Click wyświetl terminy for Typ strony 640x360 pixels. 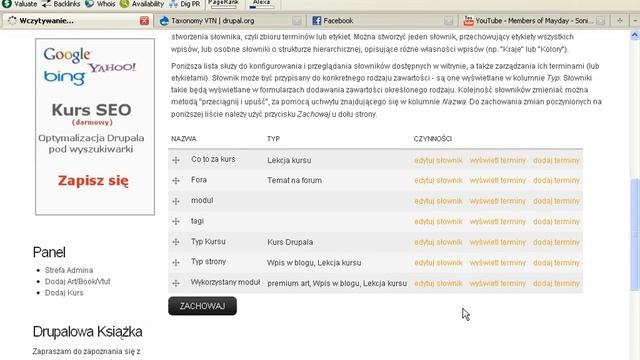point(498,263)
